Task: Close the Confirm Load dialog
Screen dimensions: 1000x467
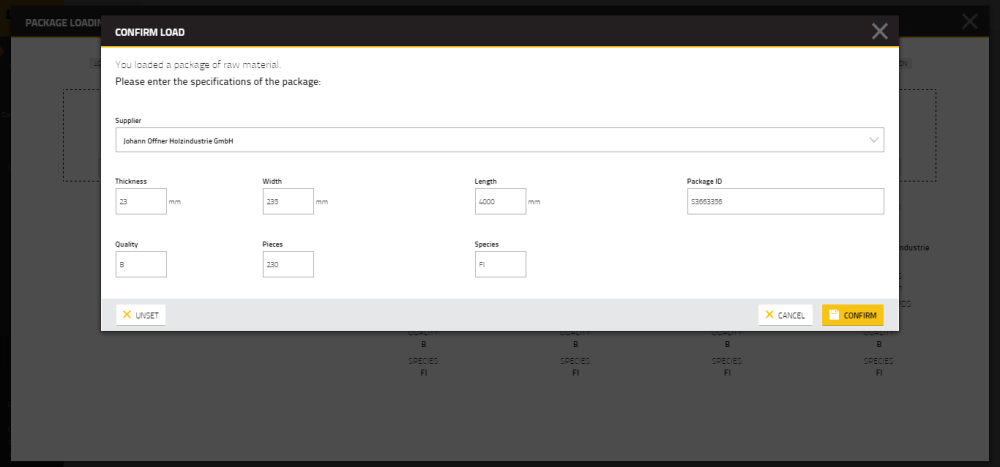Action: click(879, 31)
